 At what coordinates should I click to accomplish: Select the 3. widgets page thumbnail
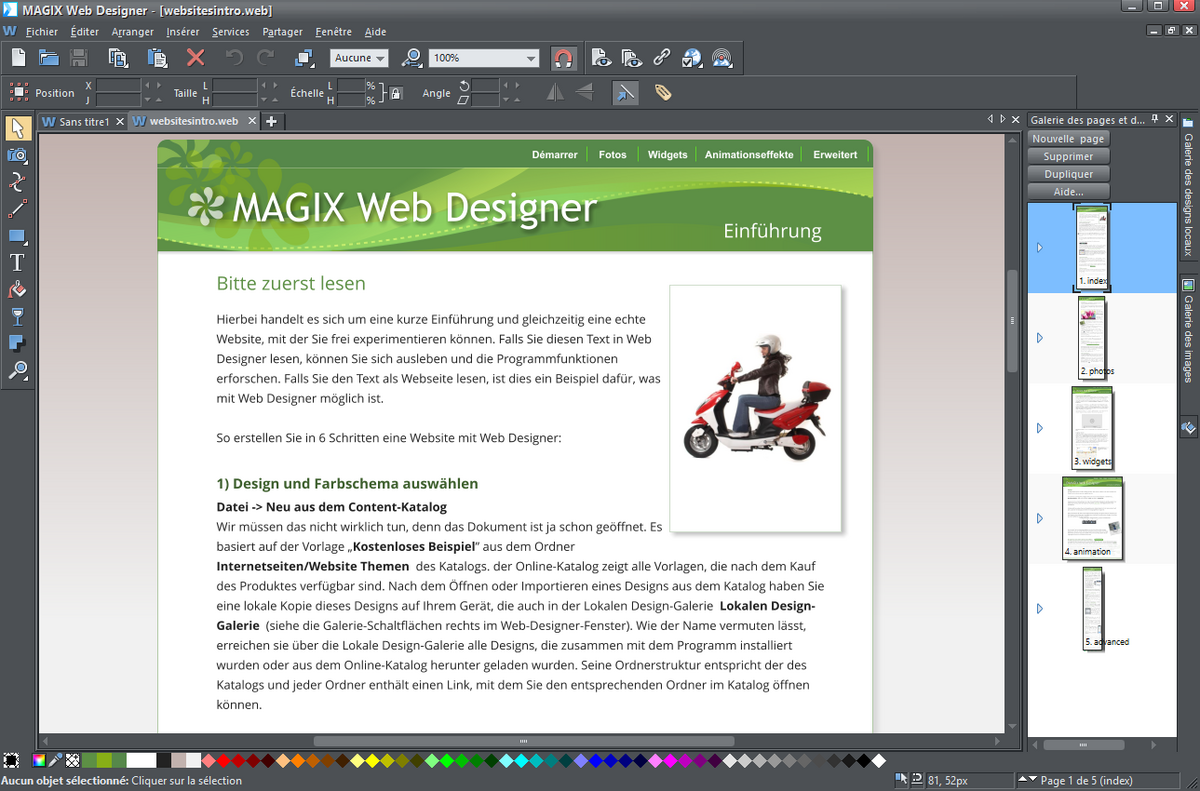pyautogui.click(x=1092, y=428)
